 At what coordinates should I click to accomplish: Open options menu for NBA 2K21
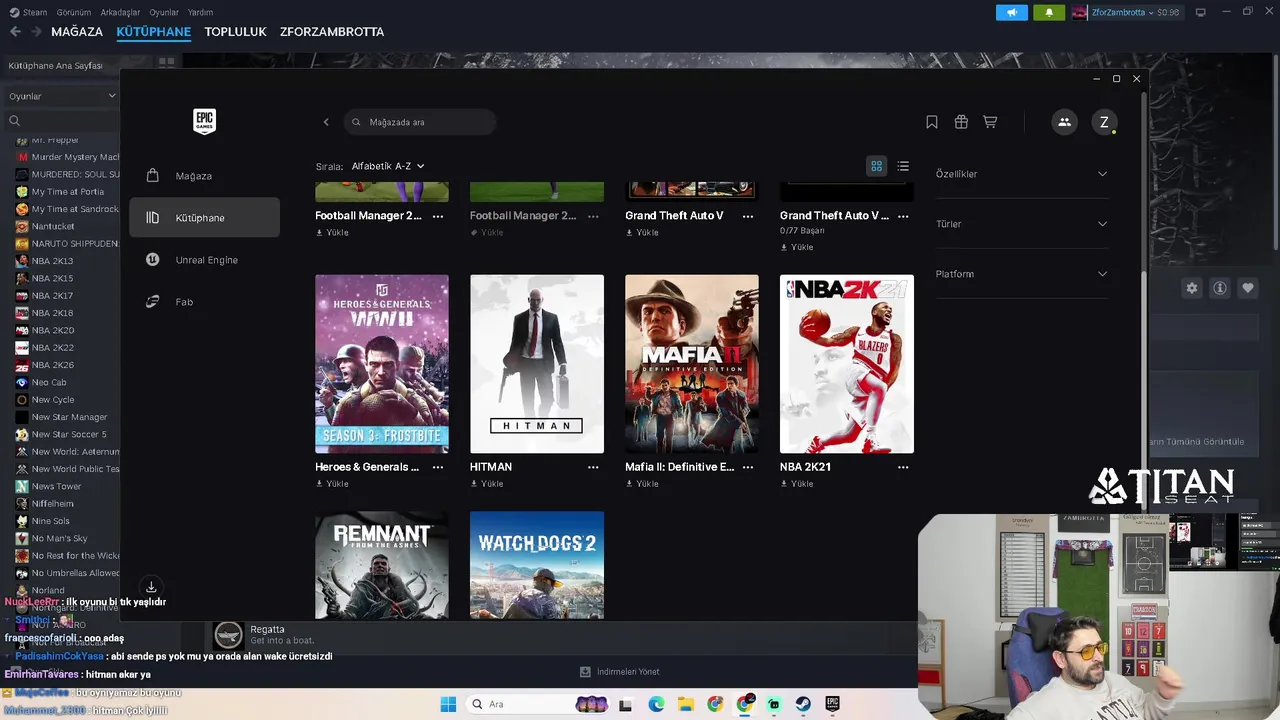click(x=903, y=467)
